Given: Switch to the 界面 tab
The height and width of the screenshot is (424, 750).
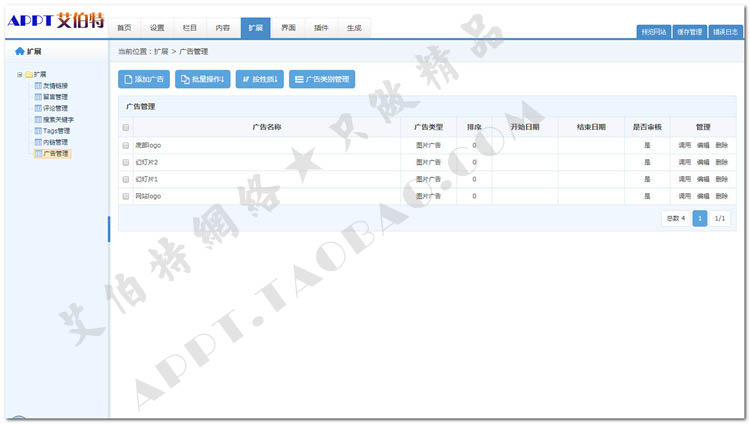Looking at the screenshot, I should [x=288, y=28].
